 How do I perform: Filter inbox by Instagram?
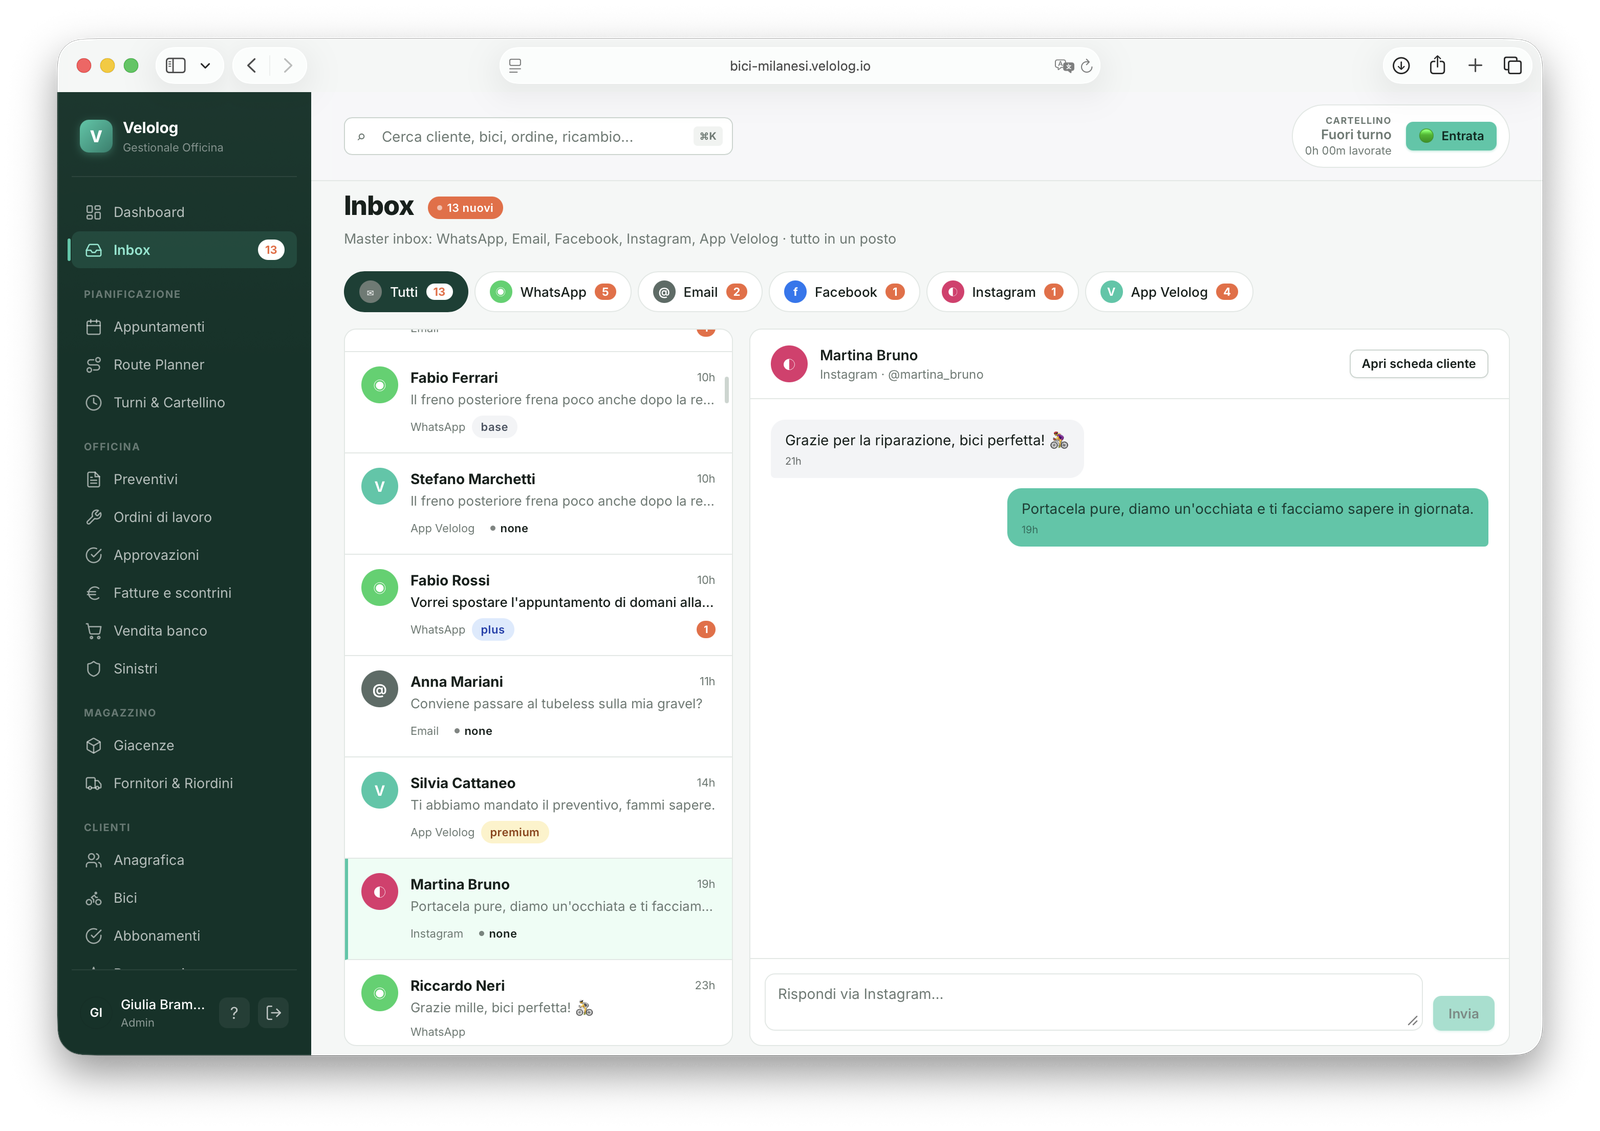(x=1002, y=292)
